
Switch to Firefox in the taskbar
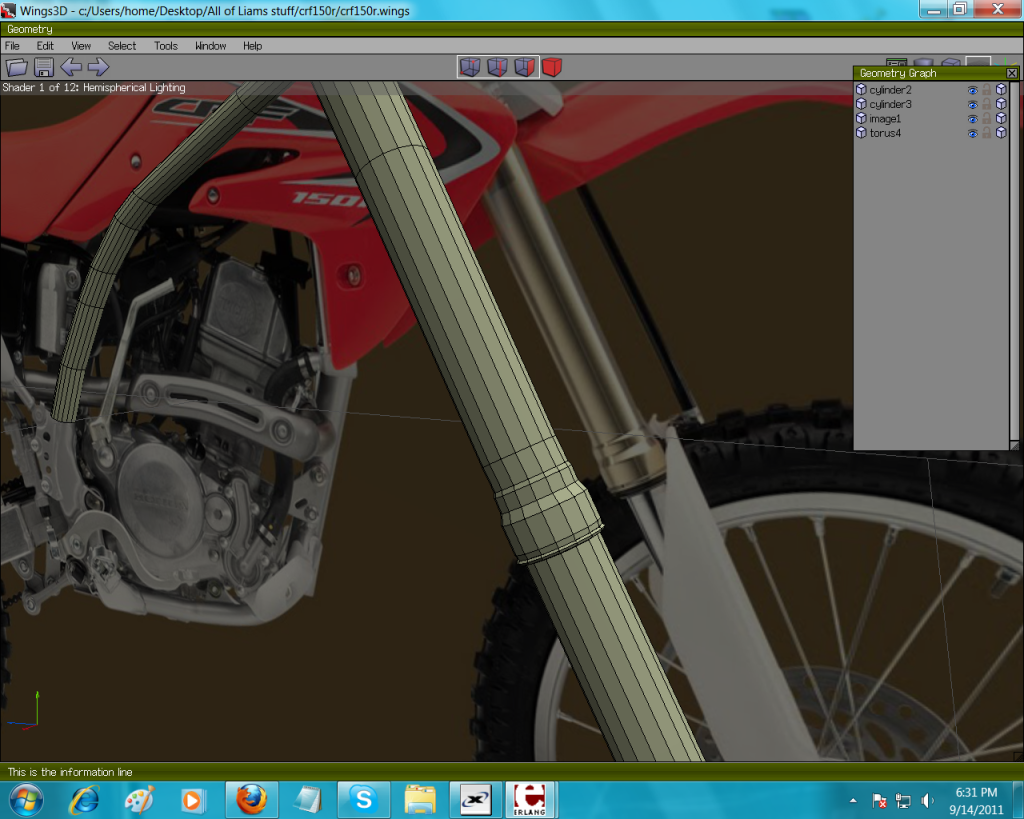[x=251, y=799]
